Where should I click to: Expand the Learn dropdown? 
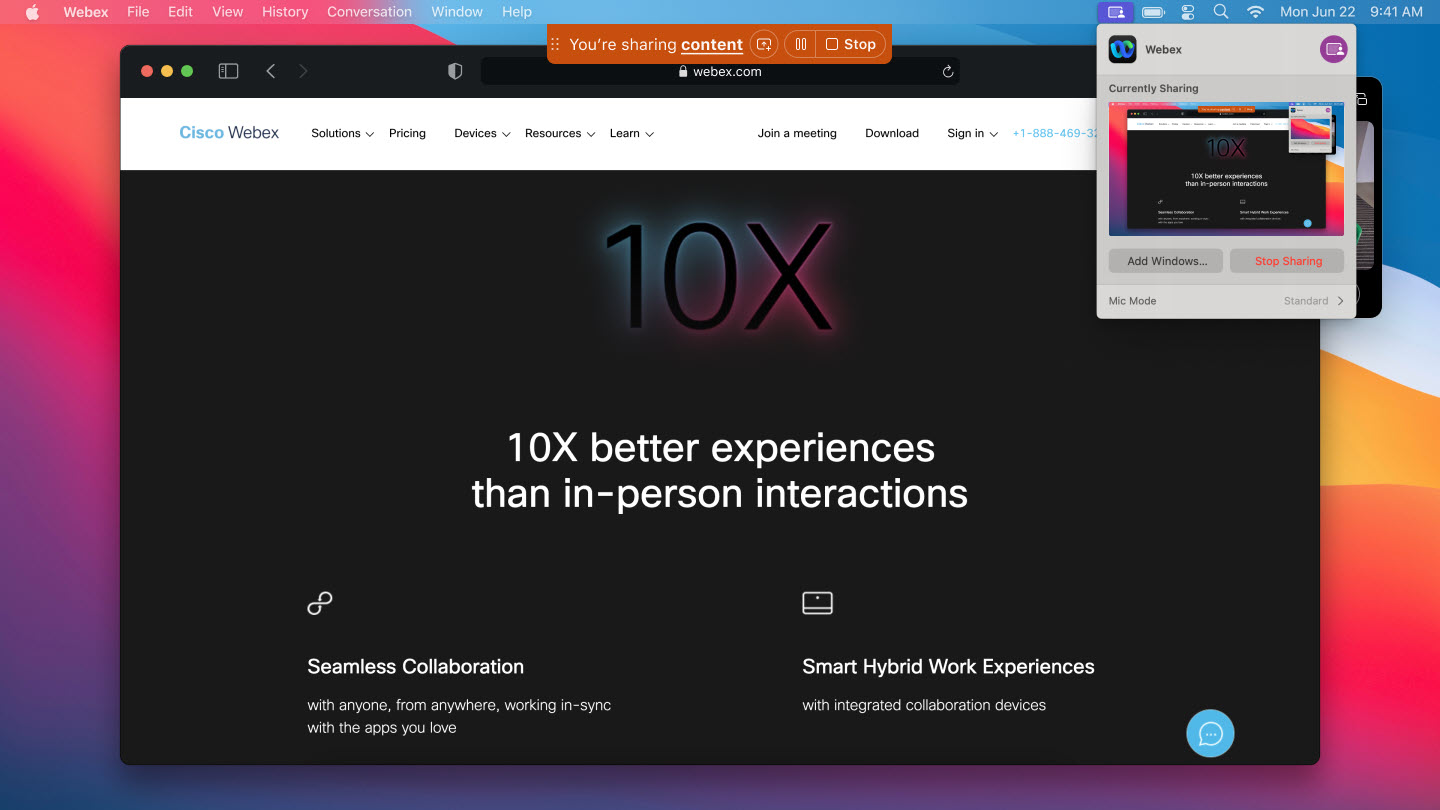point(632,133)
